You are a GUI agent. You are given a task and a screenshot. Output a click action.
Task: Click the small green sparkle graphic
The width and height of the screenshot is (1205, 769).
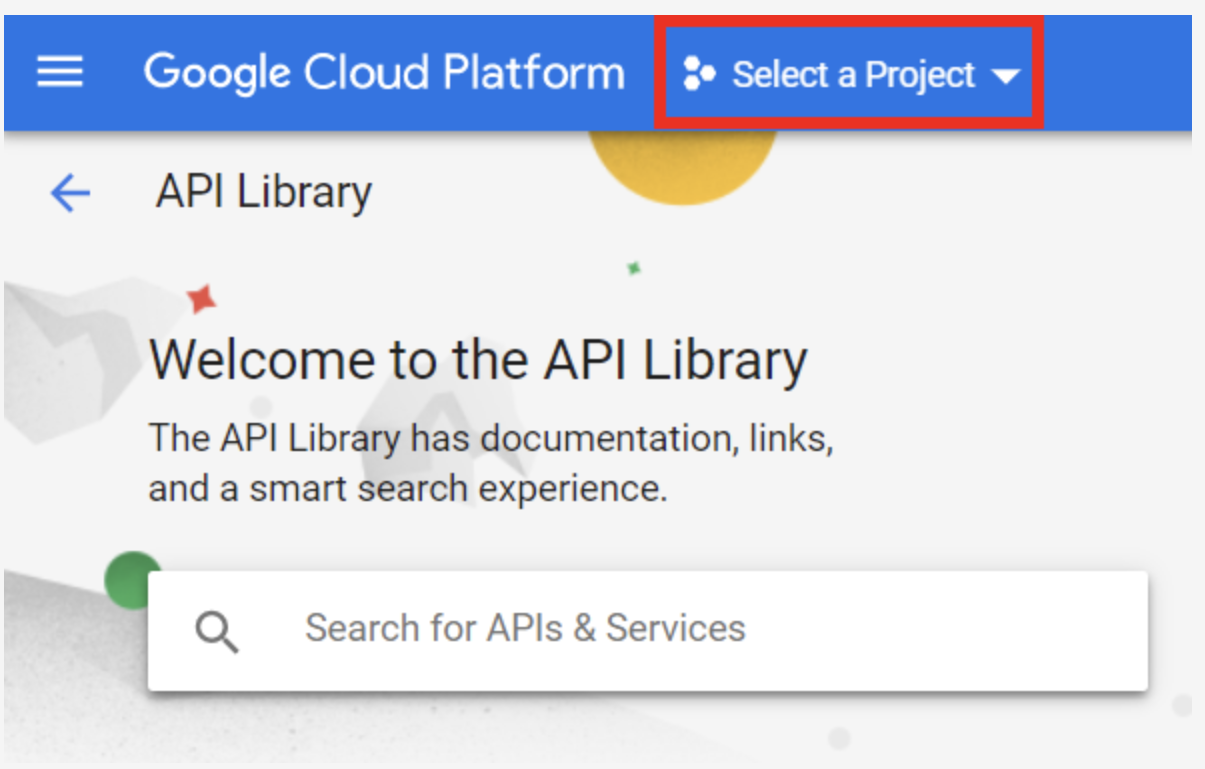tap(633, 268)
